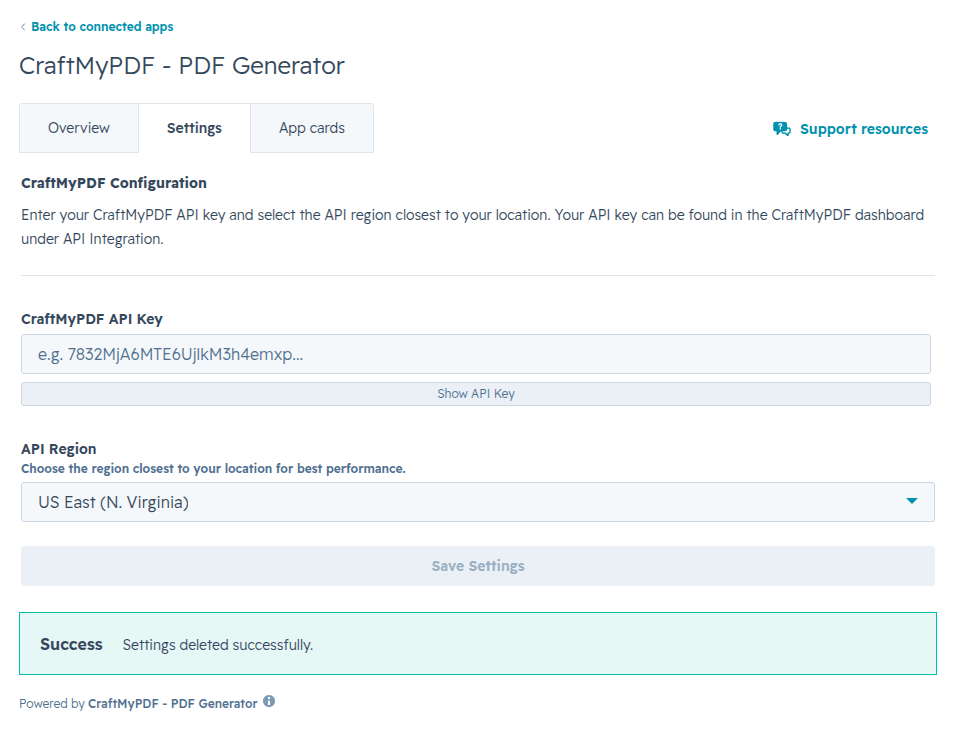
Task: Focus the CraftMyPDF API Key field
Action: 476,354
